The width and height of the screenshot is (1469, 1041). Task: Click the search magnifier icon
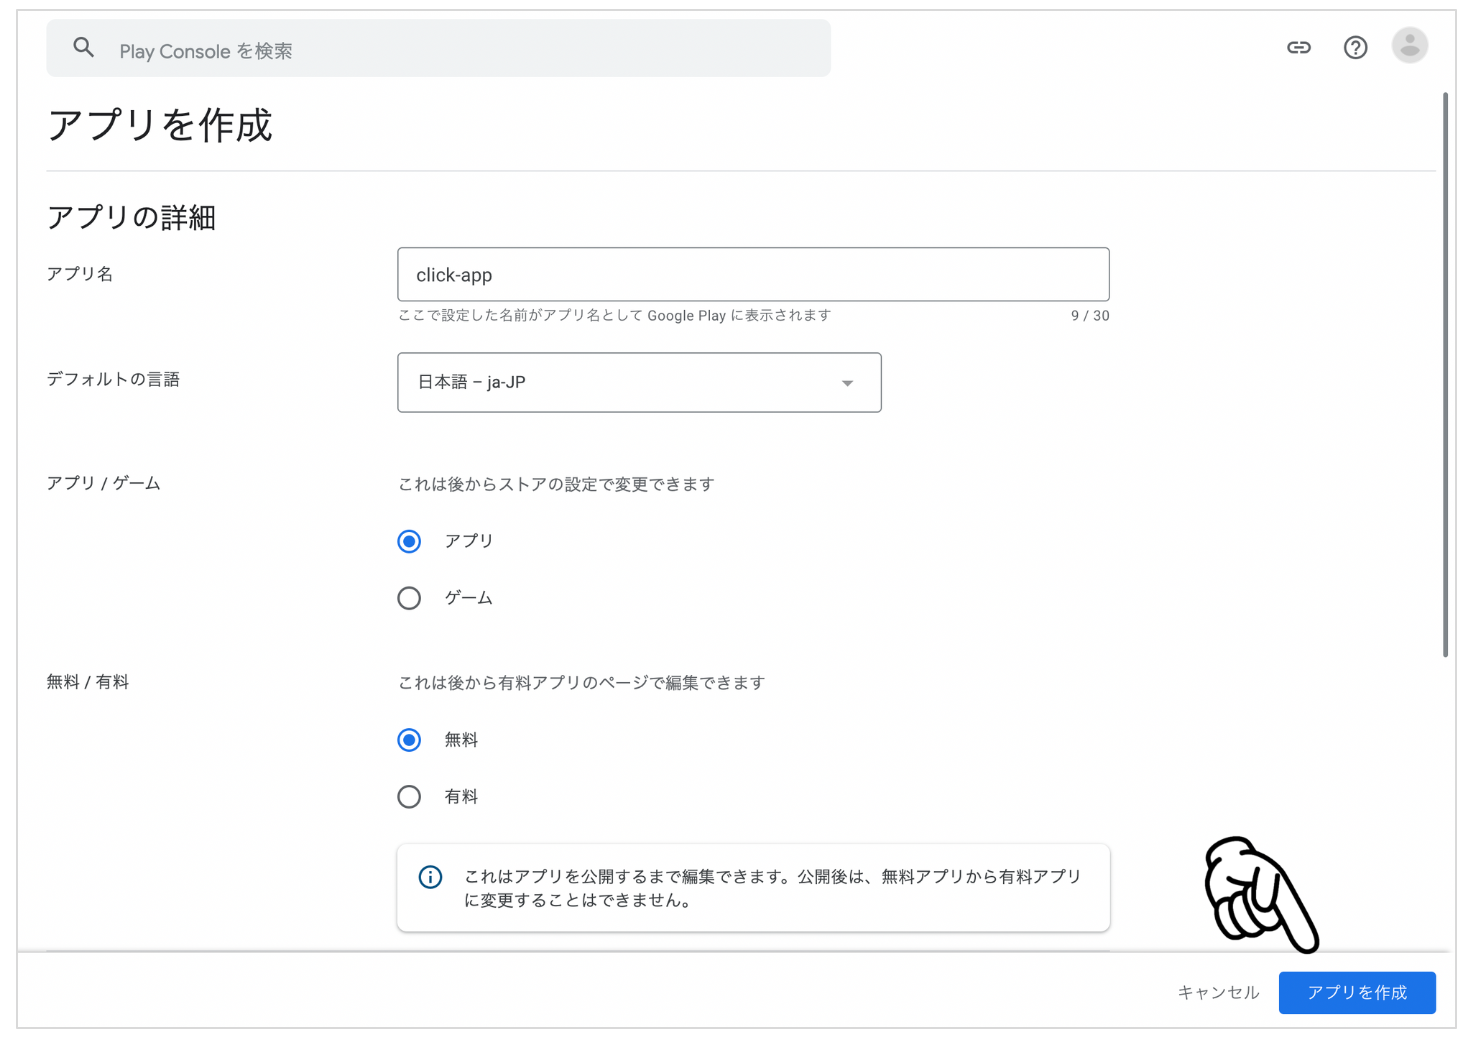tap(84, 47)
